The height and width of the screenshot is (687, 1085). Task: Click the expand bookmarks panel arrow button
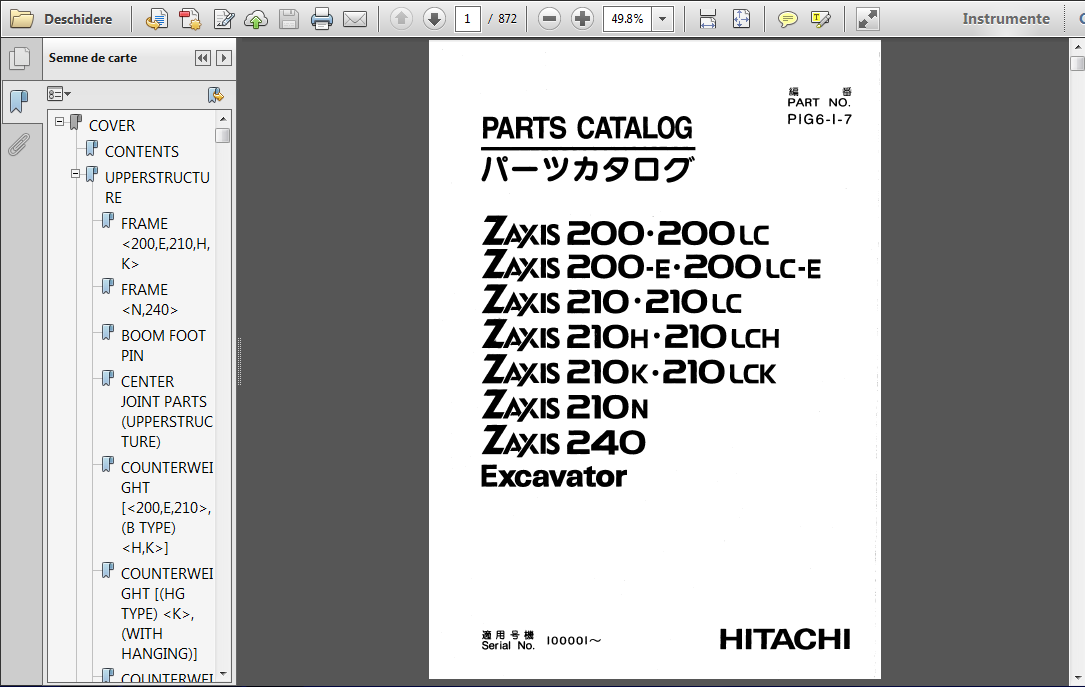tap(224, 58)
